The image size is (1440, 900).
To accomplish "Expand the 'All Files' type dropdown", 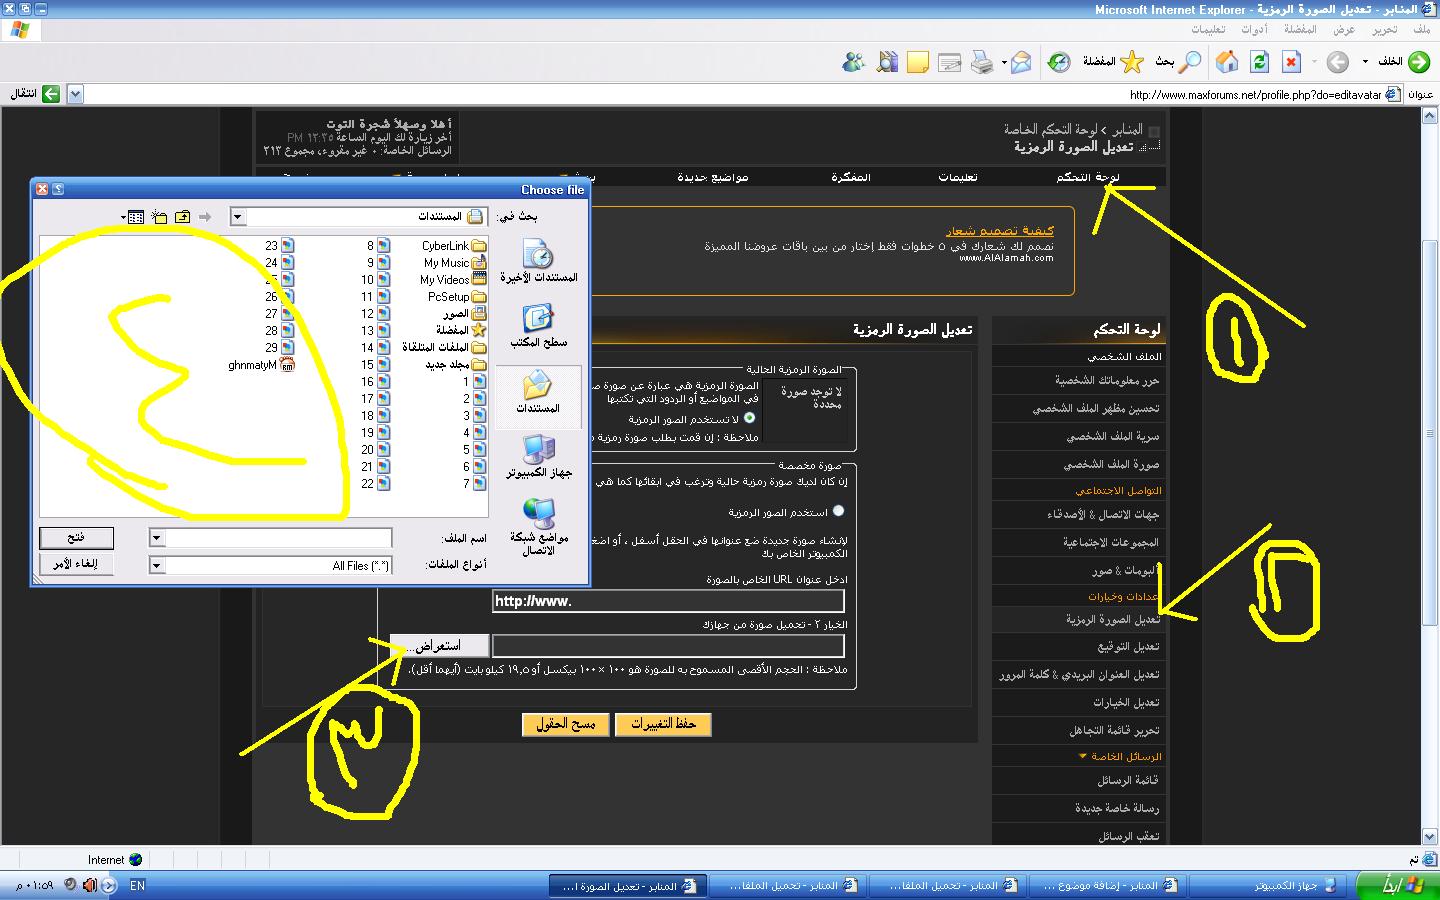I will (156, 565).
